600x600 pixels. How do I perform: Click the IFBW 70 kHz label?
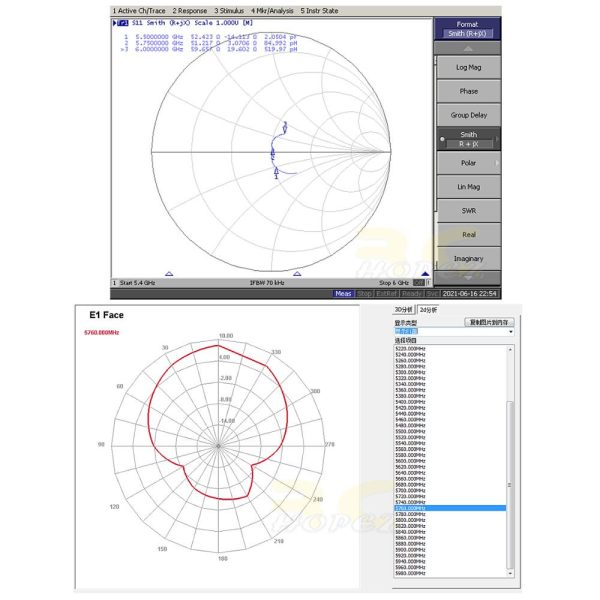pyautogui.click(x=267, y=283)
